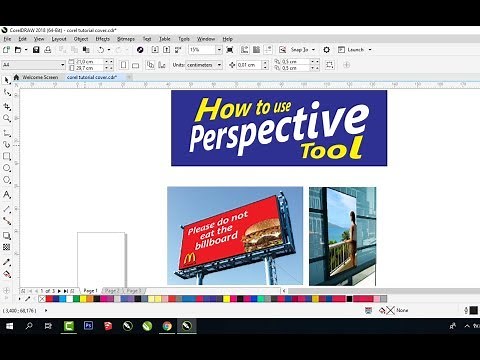Pick the black swatch in the palette
480x360 pixels.
pos(349,299)
